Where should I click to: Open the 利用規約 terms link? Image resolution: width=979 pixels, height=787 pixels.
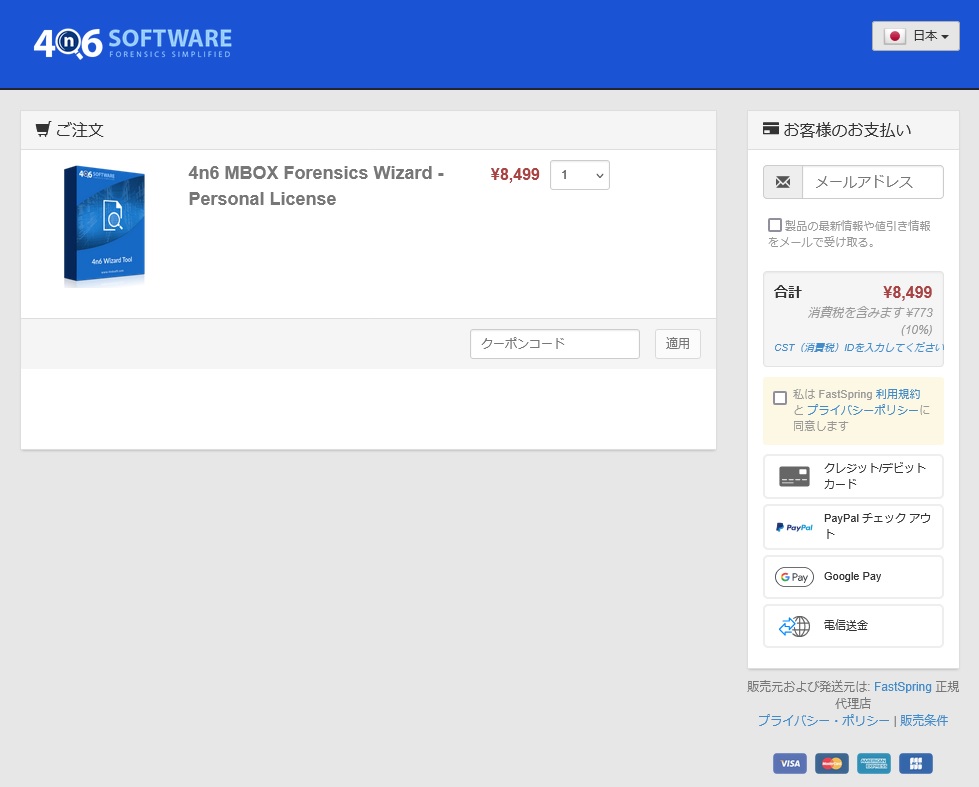click(x=897, y=394)
